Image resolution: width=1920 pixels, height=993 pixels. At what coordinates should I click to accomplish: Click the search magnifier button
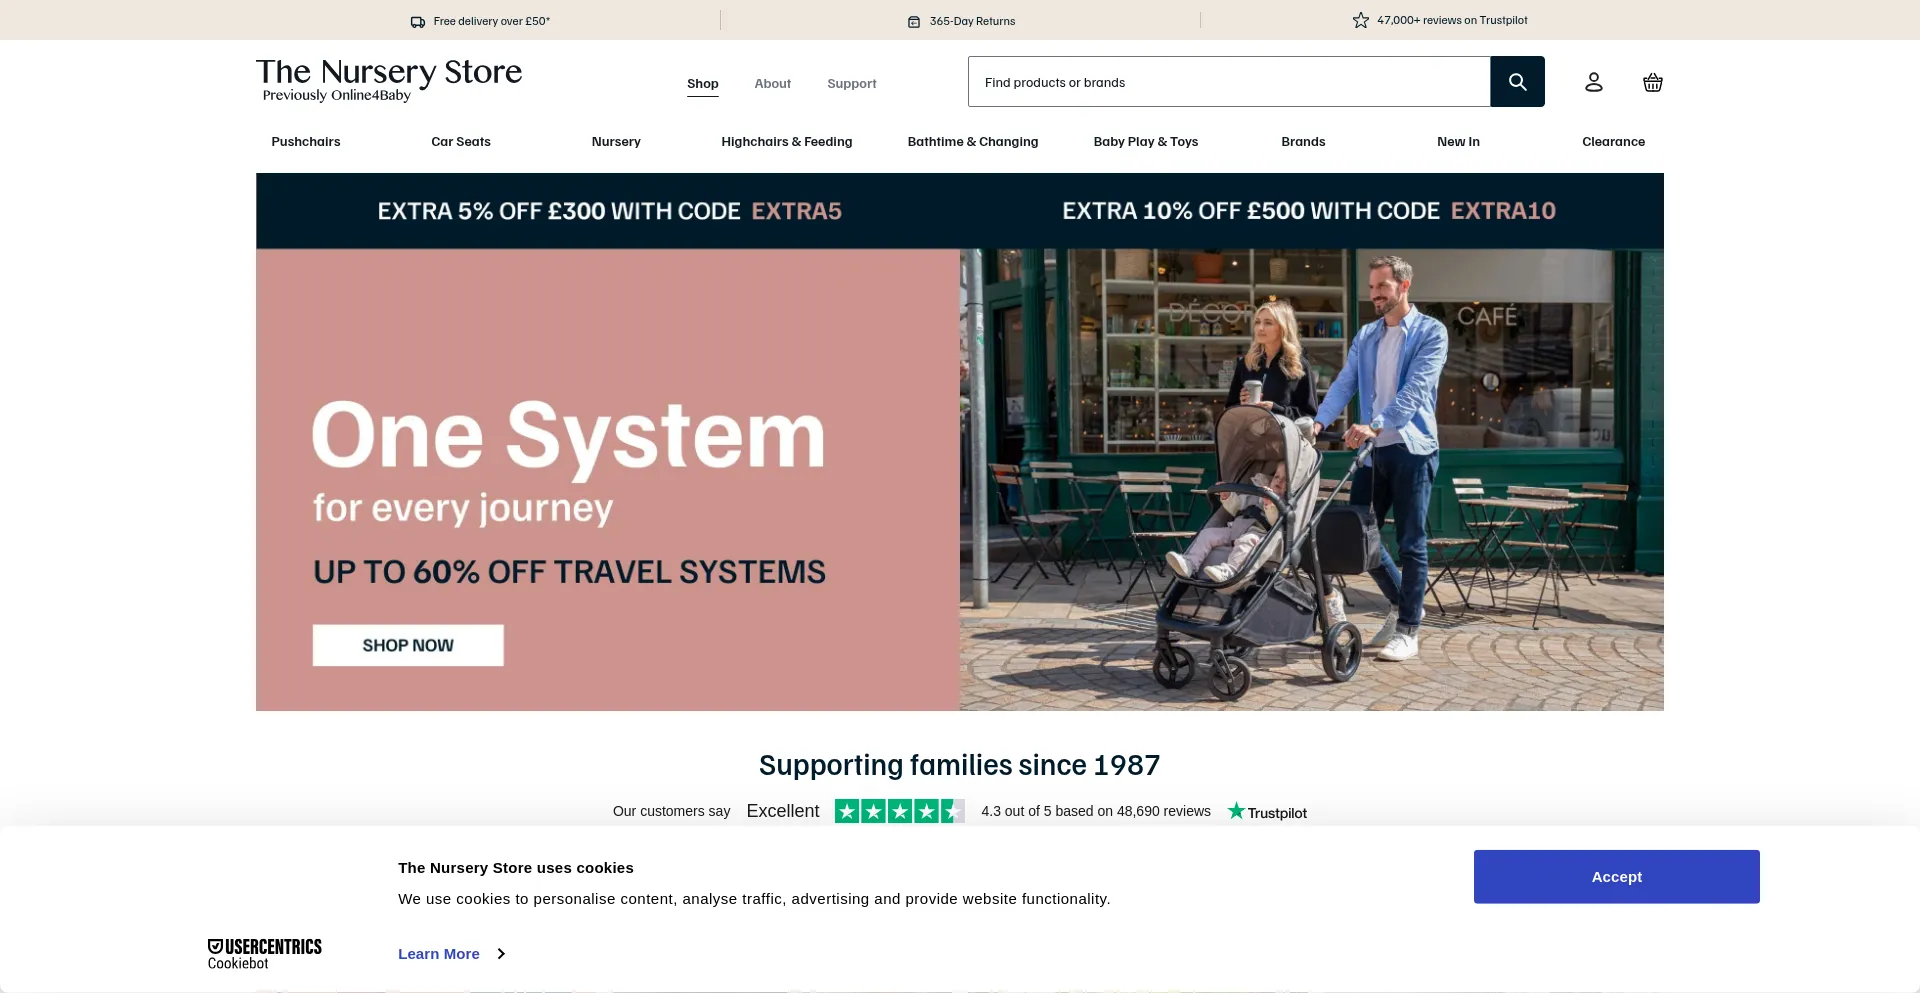click(x=1517, y=82)
